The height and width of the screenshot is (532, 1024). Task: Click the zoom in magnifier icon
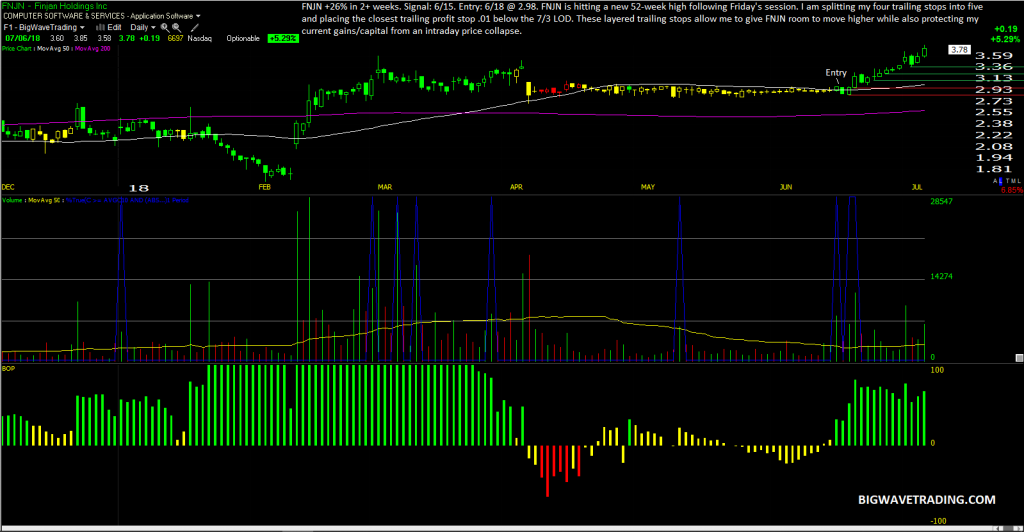point(165,27)
